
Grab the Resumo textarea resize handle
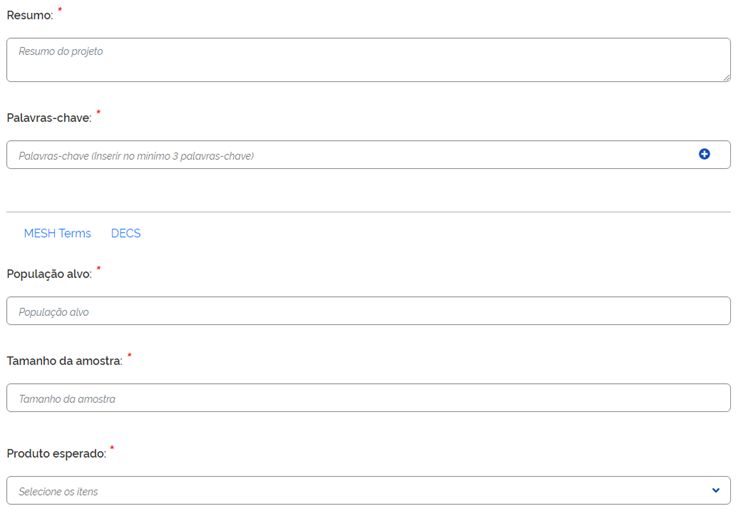[725, 76]
